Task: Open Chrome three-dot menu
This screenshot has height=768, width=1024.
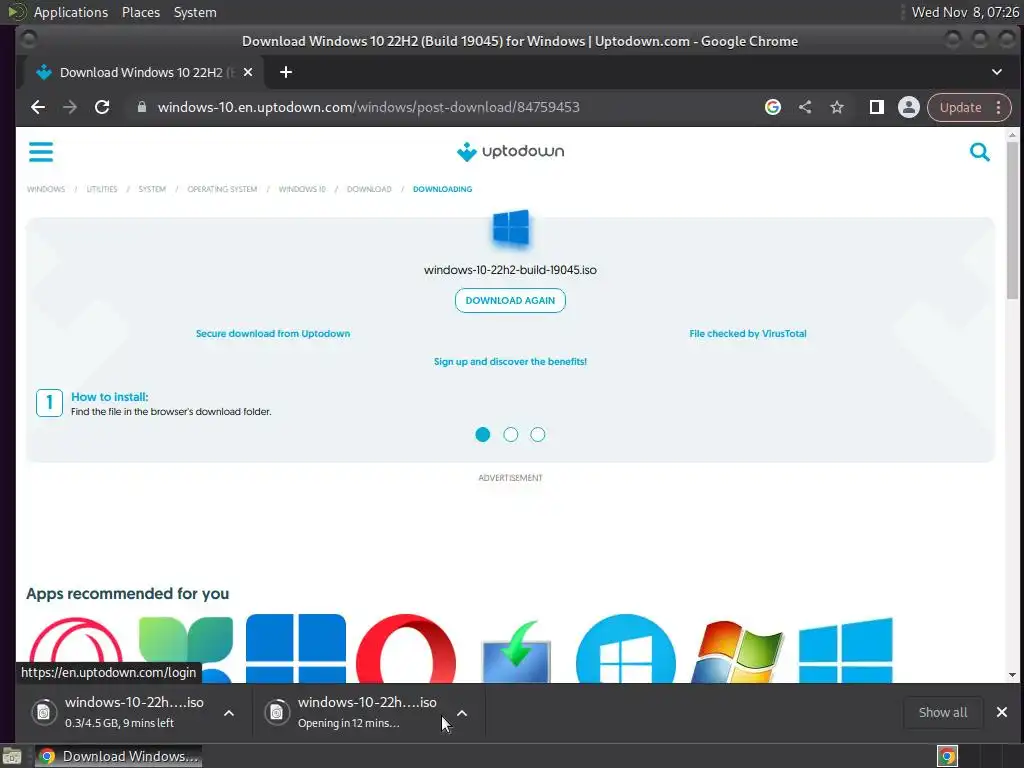Action: pos(999,107)
